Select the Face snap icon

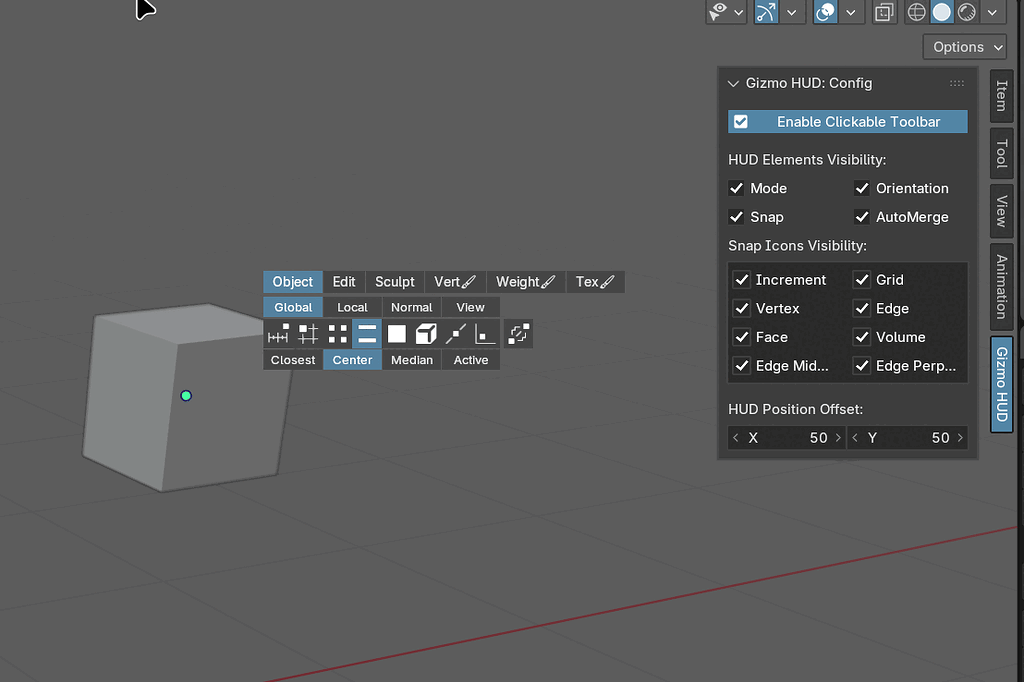click(x=396, y=334)
